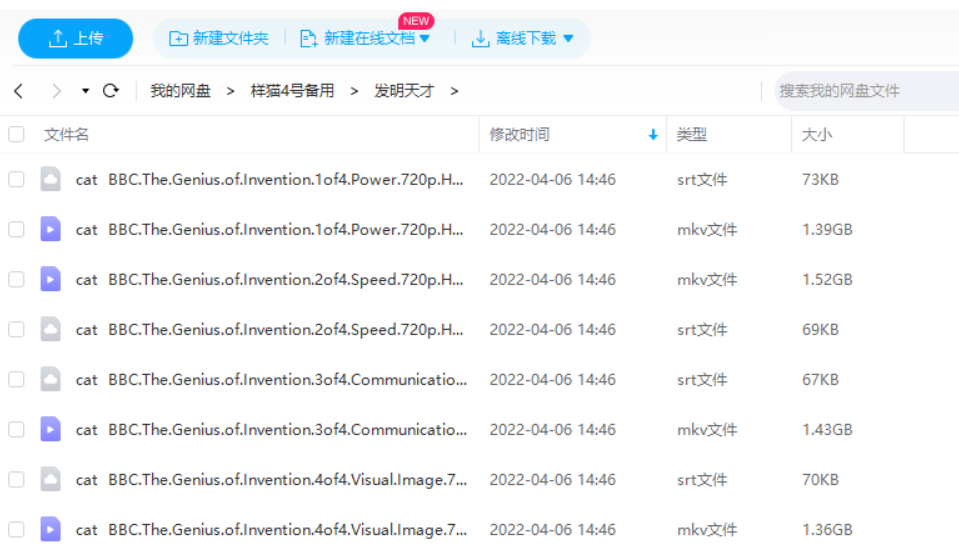Click the 上传 upload button

click(x=76, y=38)
